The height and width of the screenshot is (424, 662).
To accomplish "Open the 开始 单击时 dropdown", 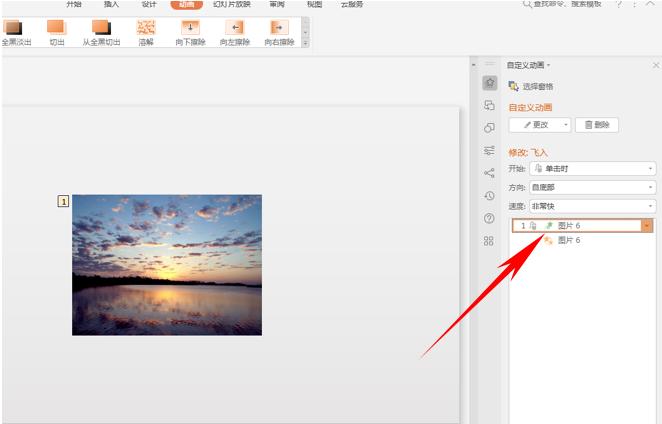I will coord(593,169).
